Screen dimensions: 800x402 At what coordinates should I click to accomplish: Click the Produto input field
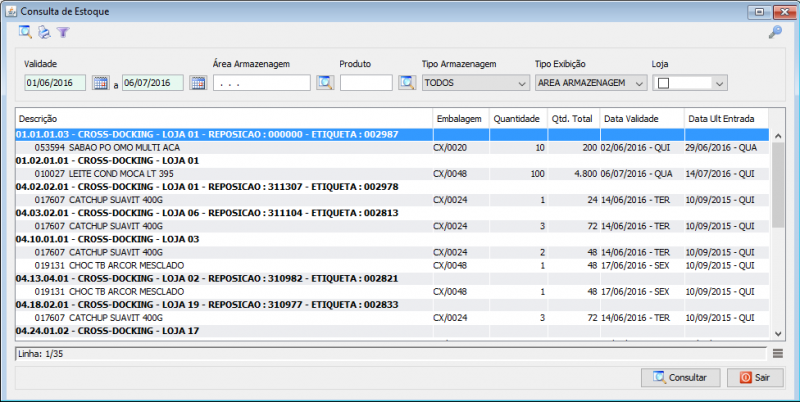point(366,83)
